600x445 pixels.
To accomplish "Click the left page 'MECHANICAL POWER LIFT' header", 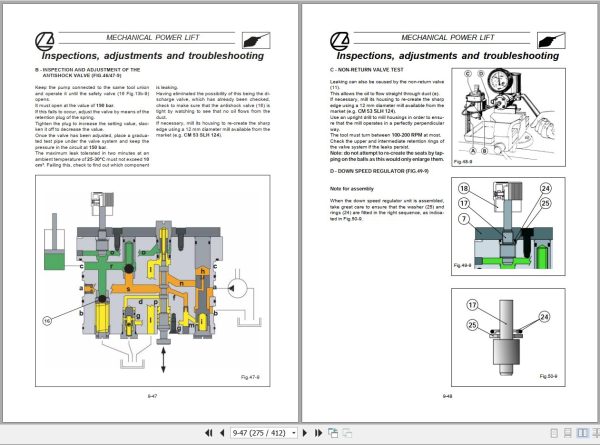I will coord(153,37).
